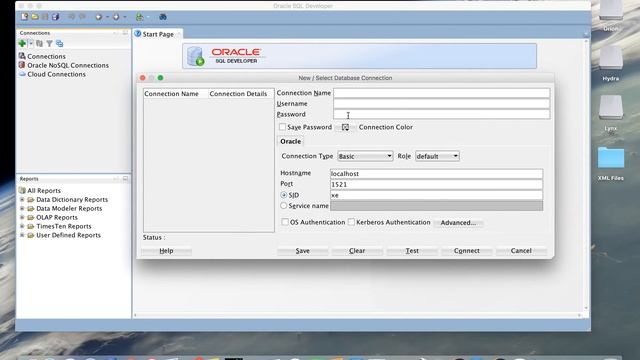Click the Port field containing 1521
Image resolution: width=640 pixels, height=360 pixels.
pyautogui.click(x=436, y=184)
